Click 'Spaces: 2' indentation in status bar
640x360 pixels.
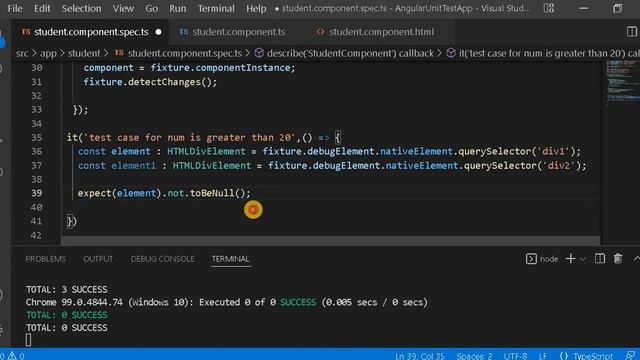click(x=474, y=356)
